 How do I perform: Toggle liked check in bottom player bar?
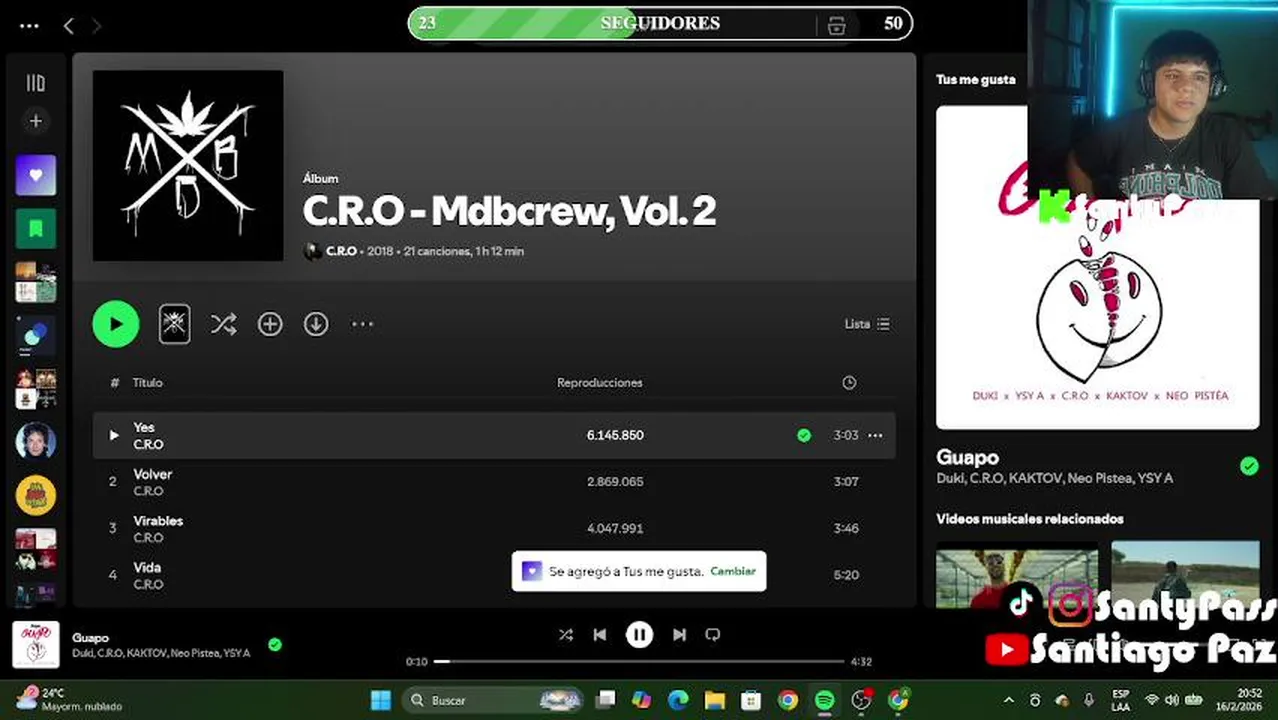(275, 645)
